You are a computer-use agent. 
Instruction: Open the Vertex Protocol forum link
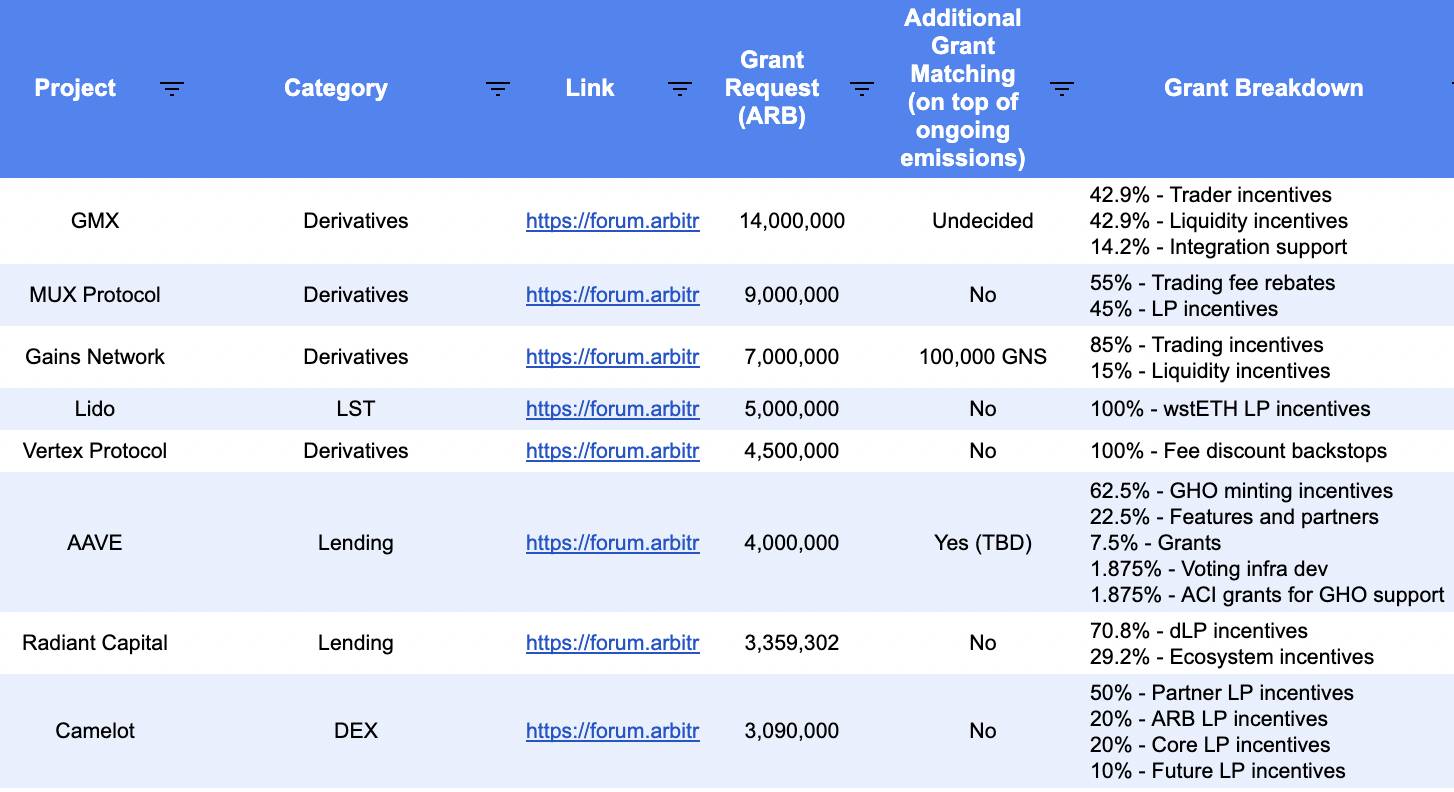[613, 451]
